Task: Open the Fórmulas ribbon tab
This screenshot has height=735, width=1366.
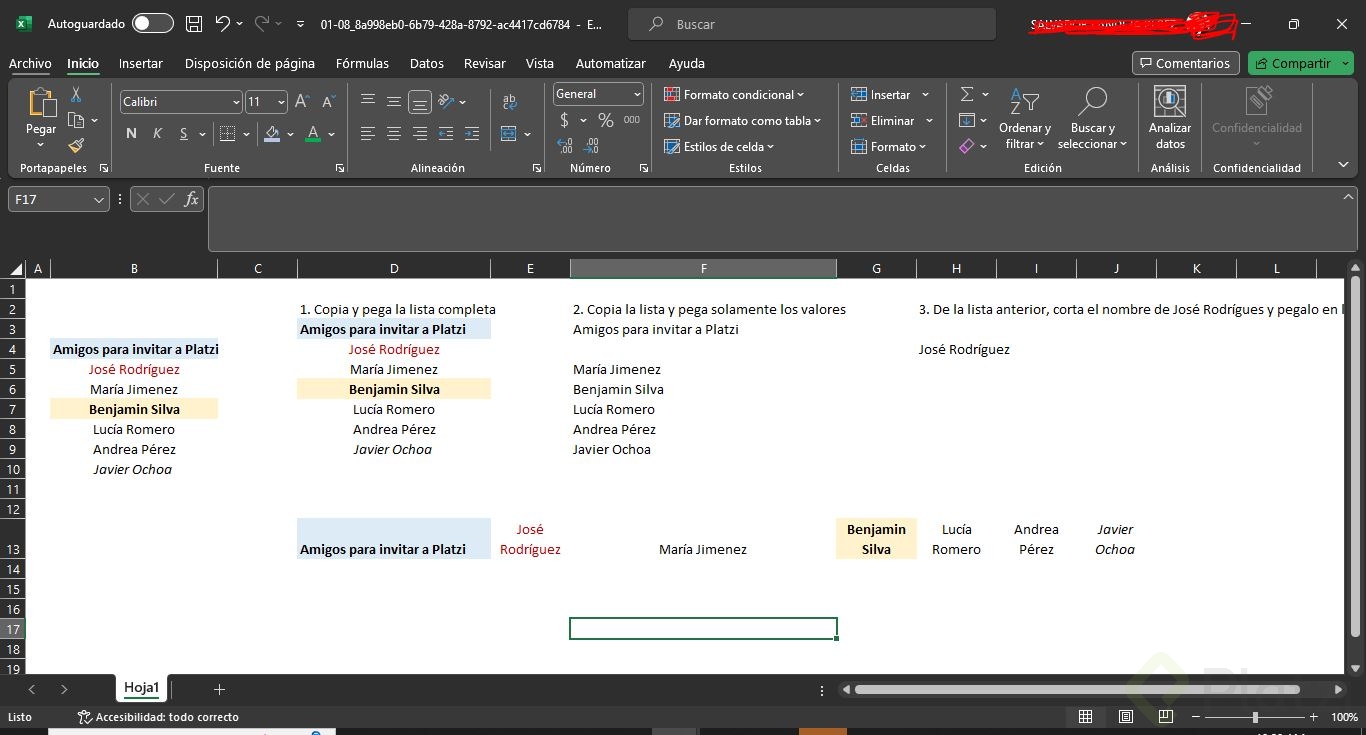Action: 362,63
